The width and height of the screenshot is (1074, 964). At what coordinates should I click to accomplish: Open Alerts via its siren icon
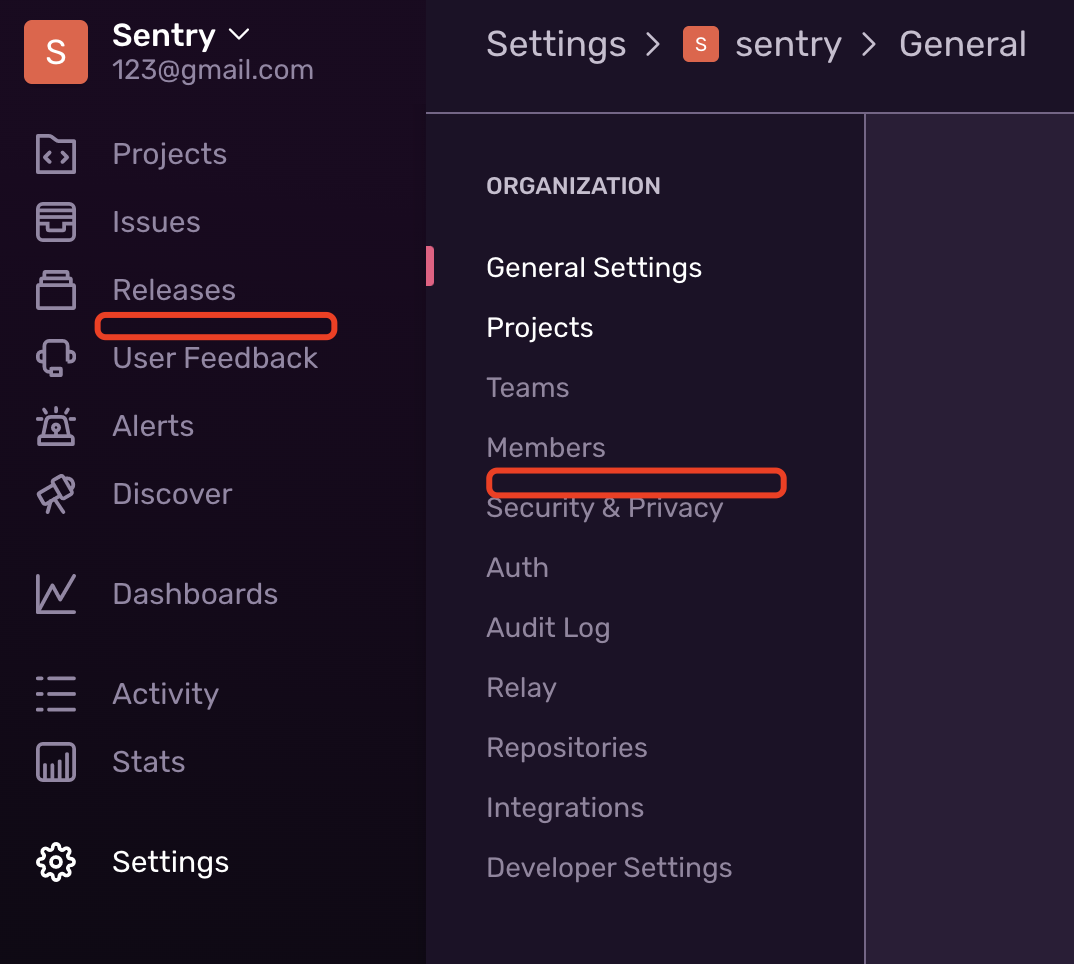click(x=56, y=425)
